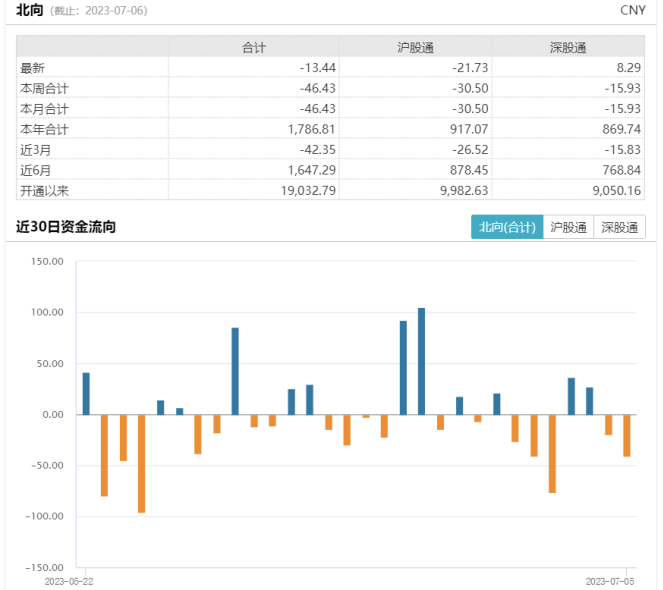Select the 近6月 row label
Image resolution: width=663 pixels, height=590 pixels.
36,170
